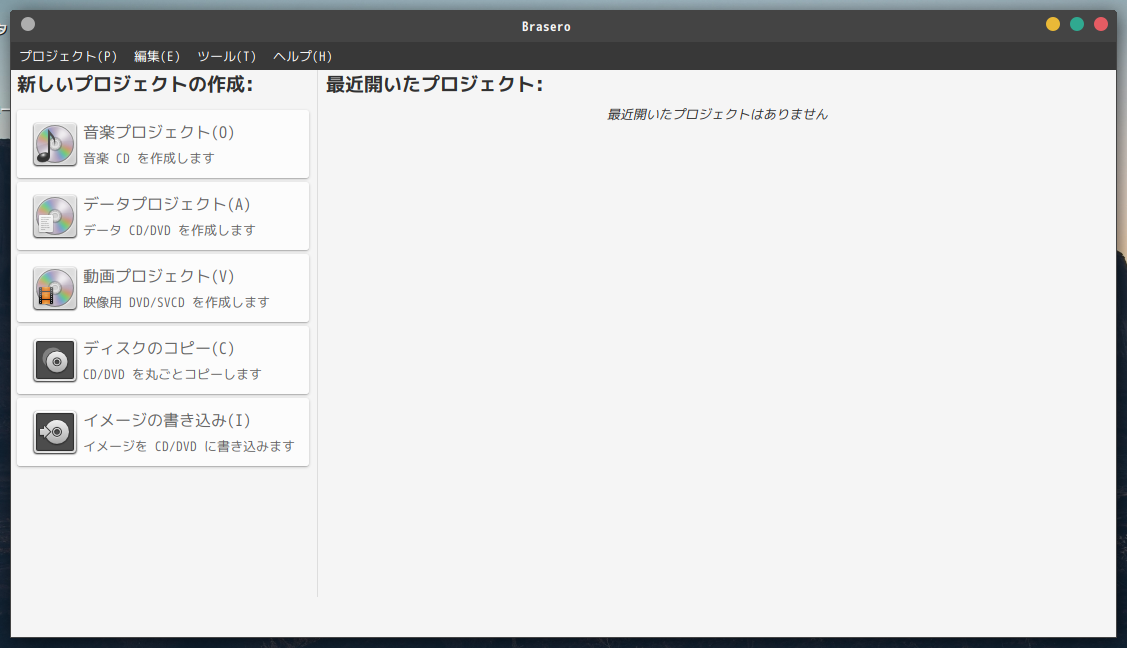Choose イメージの書き込み(I)
The width and height of the screenshot is (1127, 648).
point(163,432)
